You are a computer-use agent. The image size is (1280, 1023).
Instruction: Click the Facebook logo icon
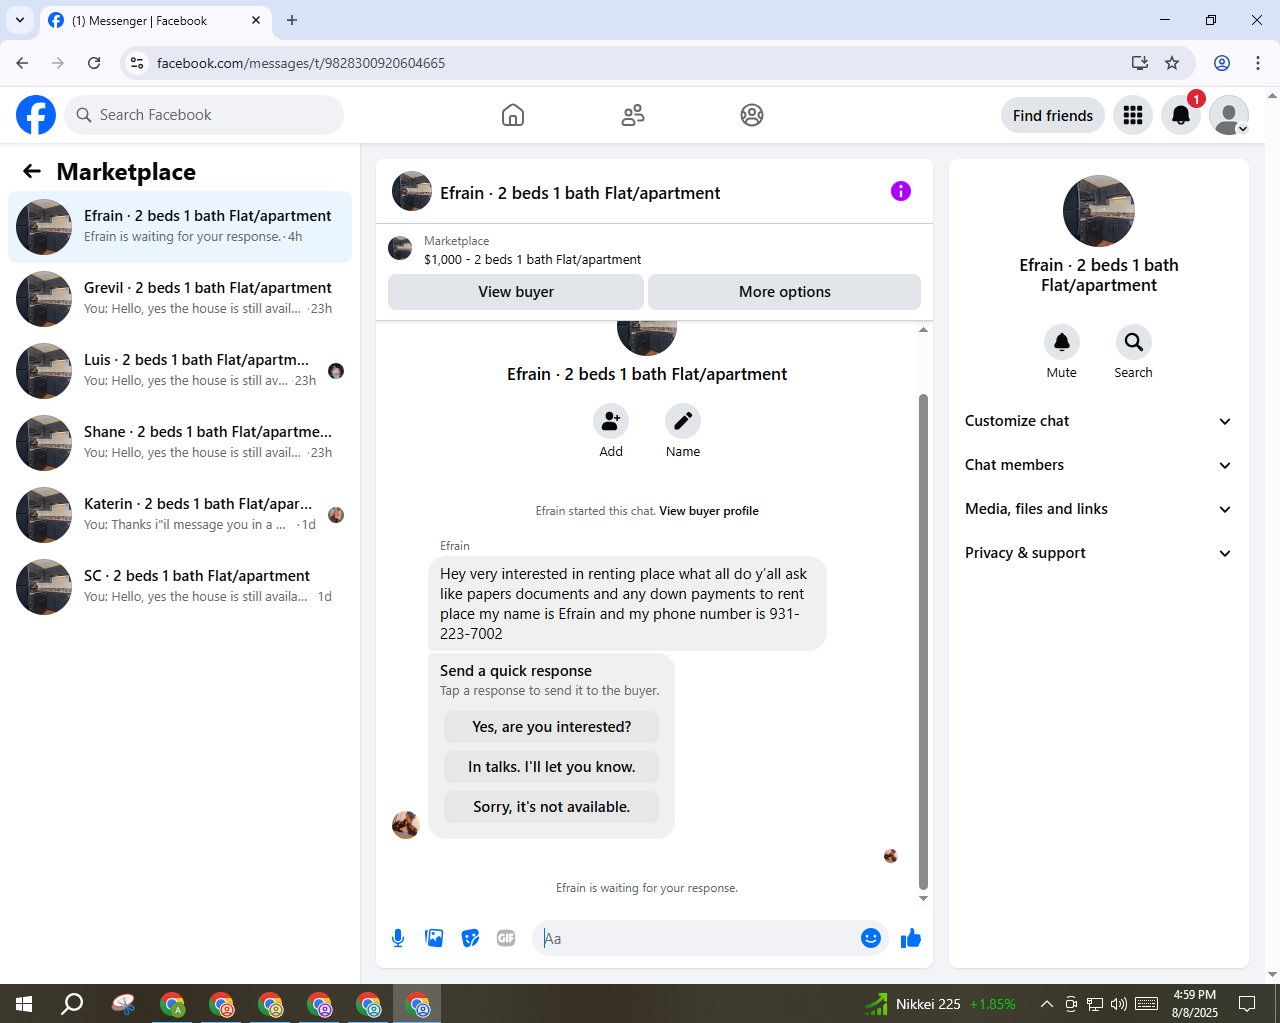click(x=36, y=115)
